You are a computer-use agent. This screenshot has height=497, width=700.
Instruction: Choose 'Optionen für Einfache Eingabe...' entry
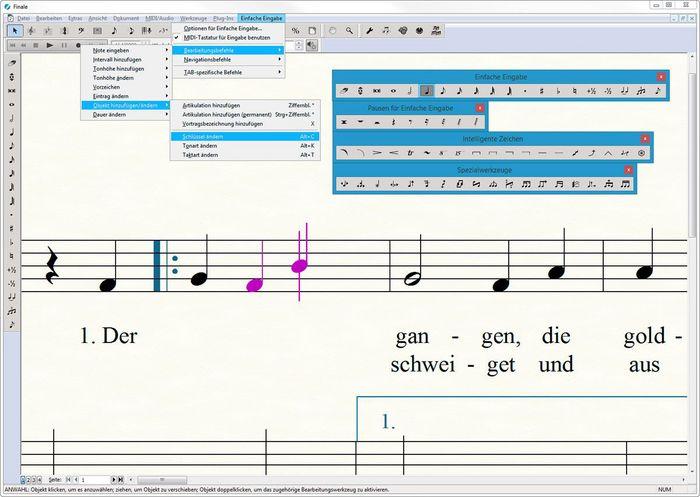[228, 28]
